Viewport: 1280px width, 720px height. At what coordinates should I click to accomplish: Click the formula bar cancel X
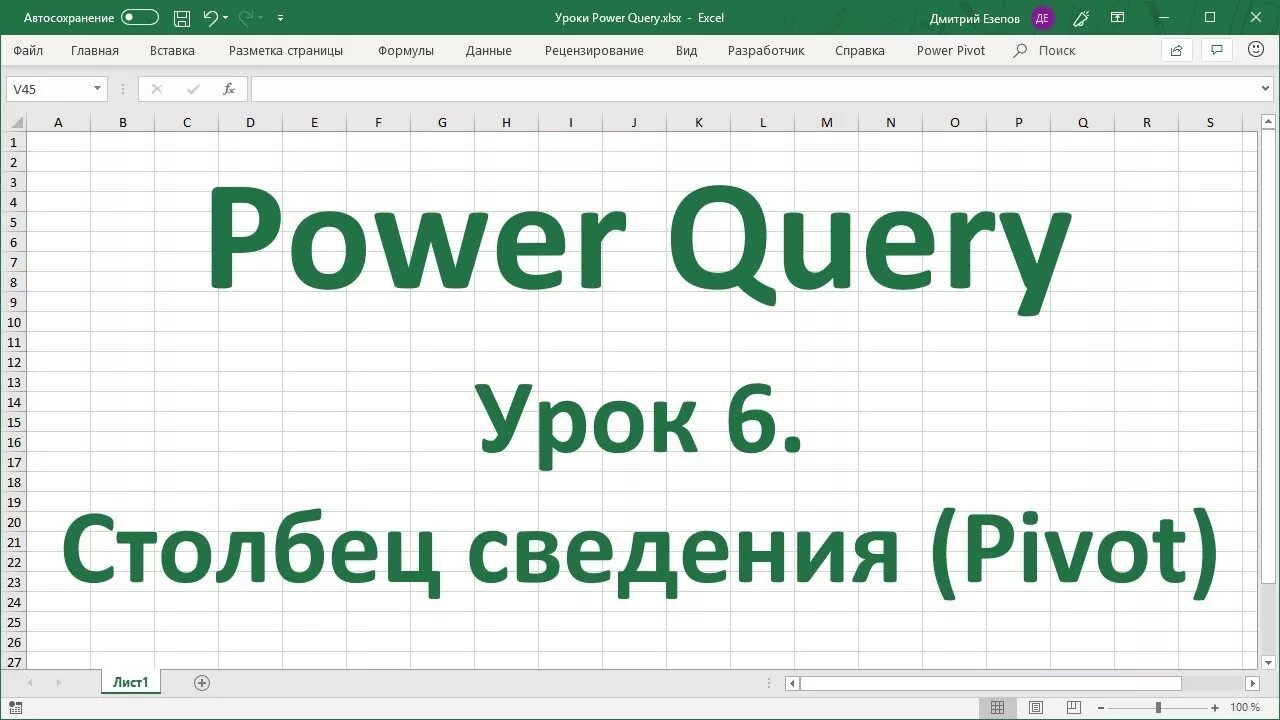point(156,89)
